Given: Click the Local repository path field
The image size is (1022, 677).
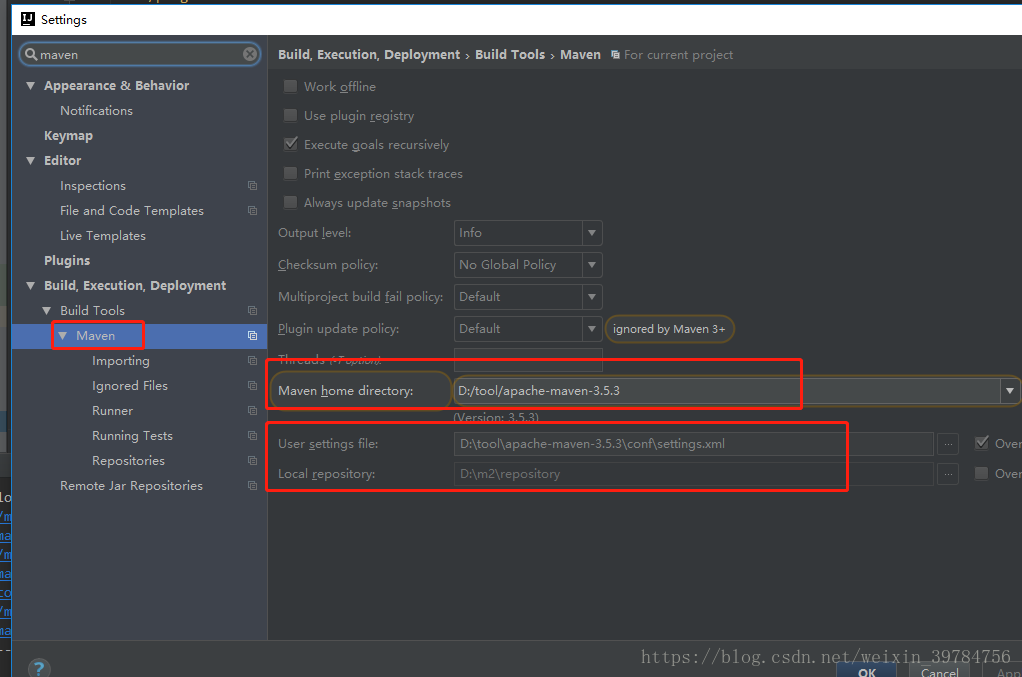Looking at the screenshot, I should (694, 474).
